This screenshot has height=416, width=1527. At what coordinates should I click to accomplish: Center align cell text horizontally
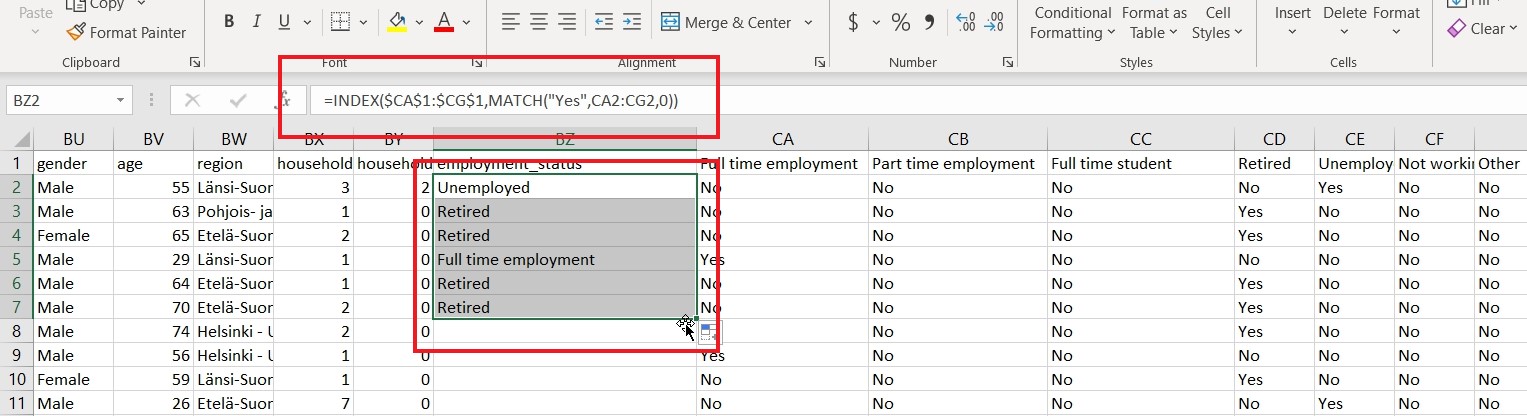tap(539, 22)
